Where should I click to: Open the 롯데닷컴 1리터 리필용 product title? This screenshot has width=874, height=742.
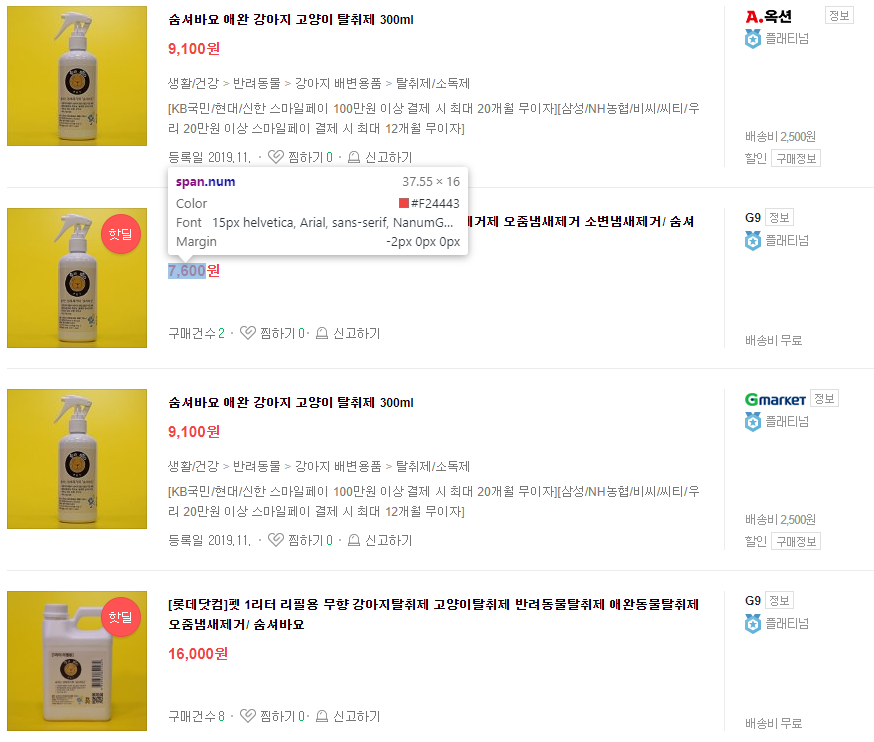tap(434, 614)
